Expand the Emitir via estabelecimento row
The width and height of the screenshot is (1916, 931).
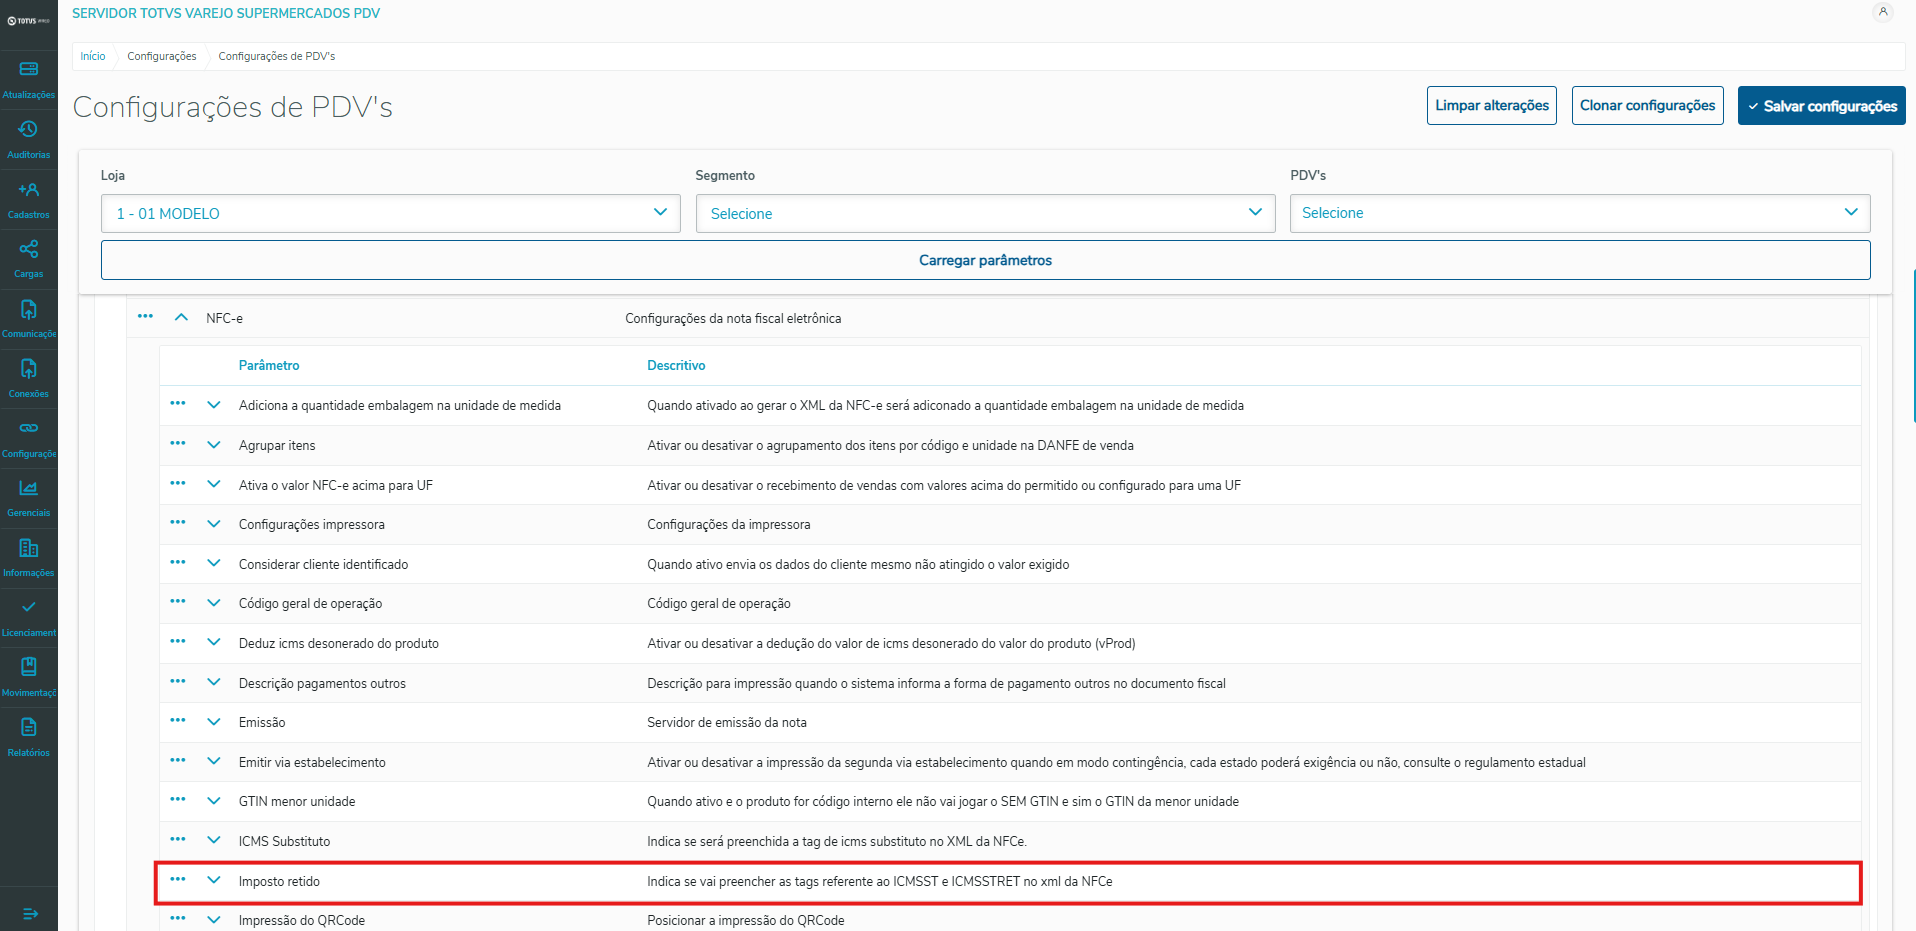(x=214, y=762)
